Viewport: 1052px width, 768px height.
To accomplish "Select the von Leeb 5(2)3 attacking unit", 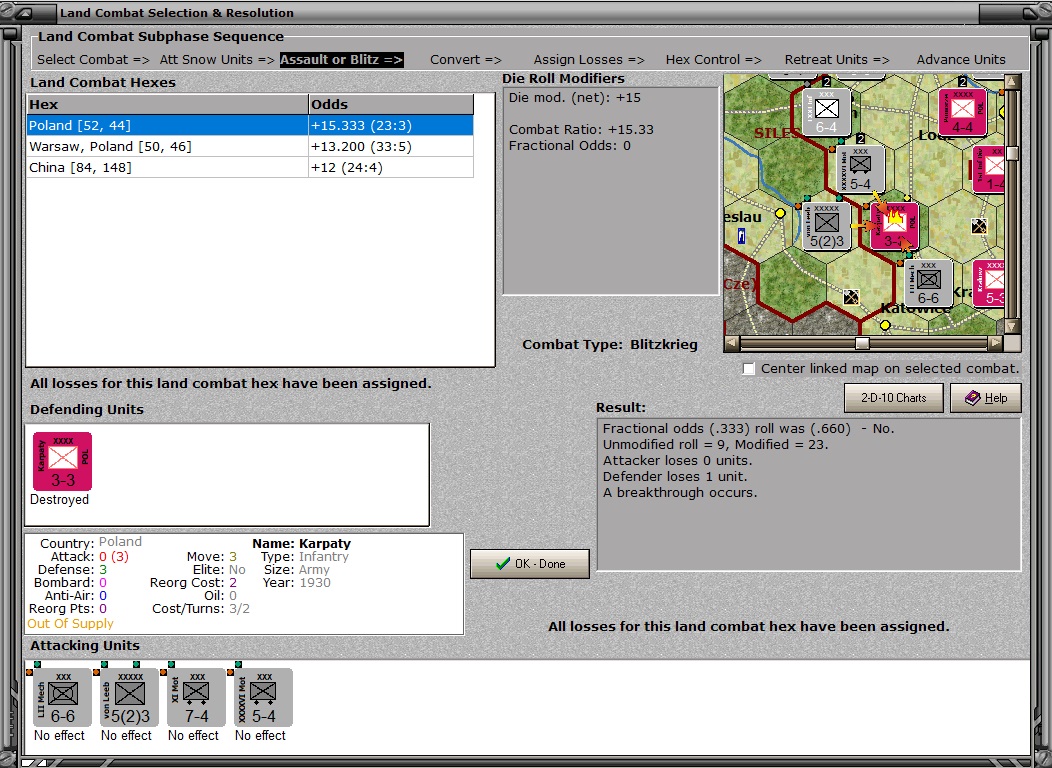I will (x=129, y=697).
